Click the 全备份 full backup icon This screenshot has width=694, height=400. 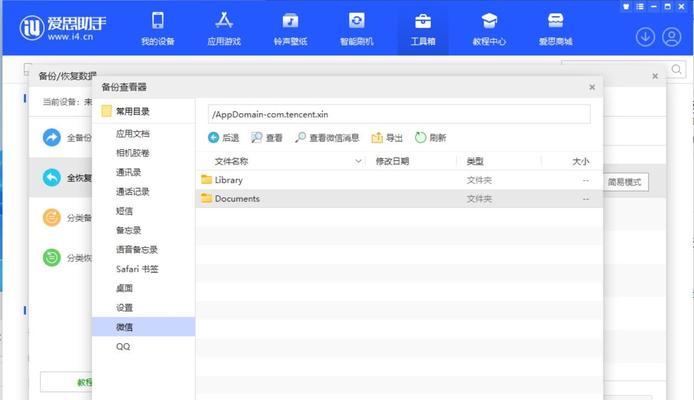click(x=52, y=137)
